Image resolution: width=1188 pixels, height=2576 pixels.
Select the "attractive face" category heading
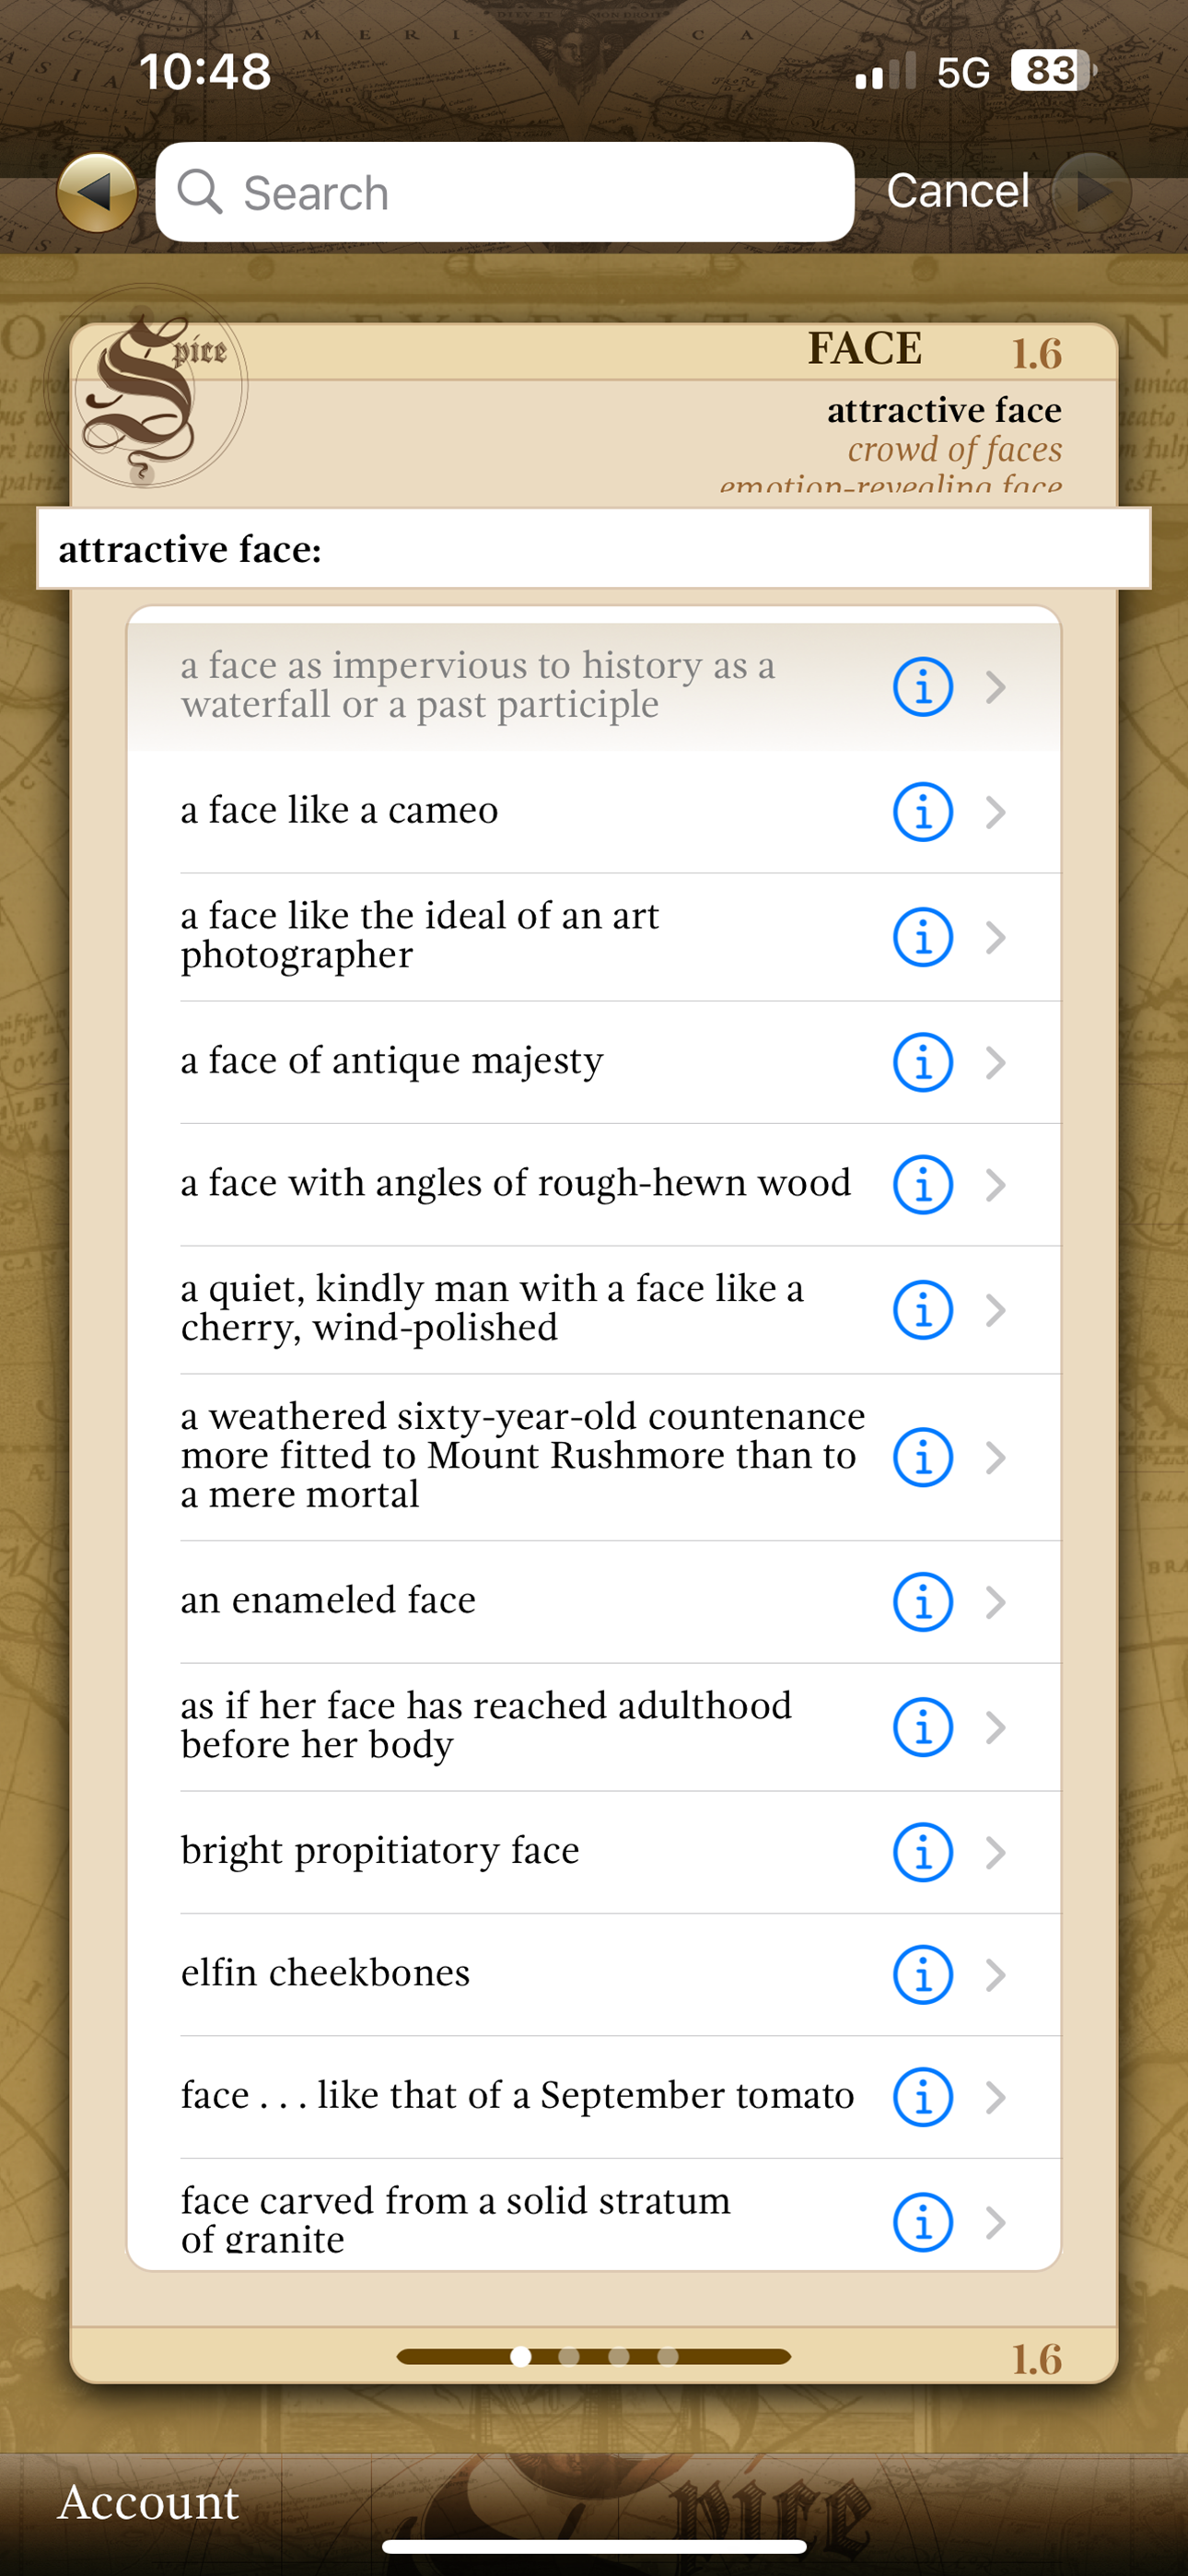[x=944, y=410]
